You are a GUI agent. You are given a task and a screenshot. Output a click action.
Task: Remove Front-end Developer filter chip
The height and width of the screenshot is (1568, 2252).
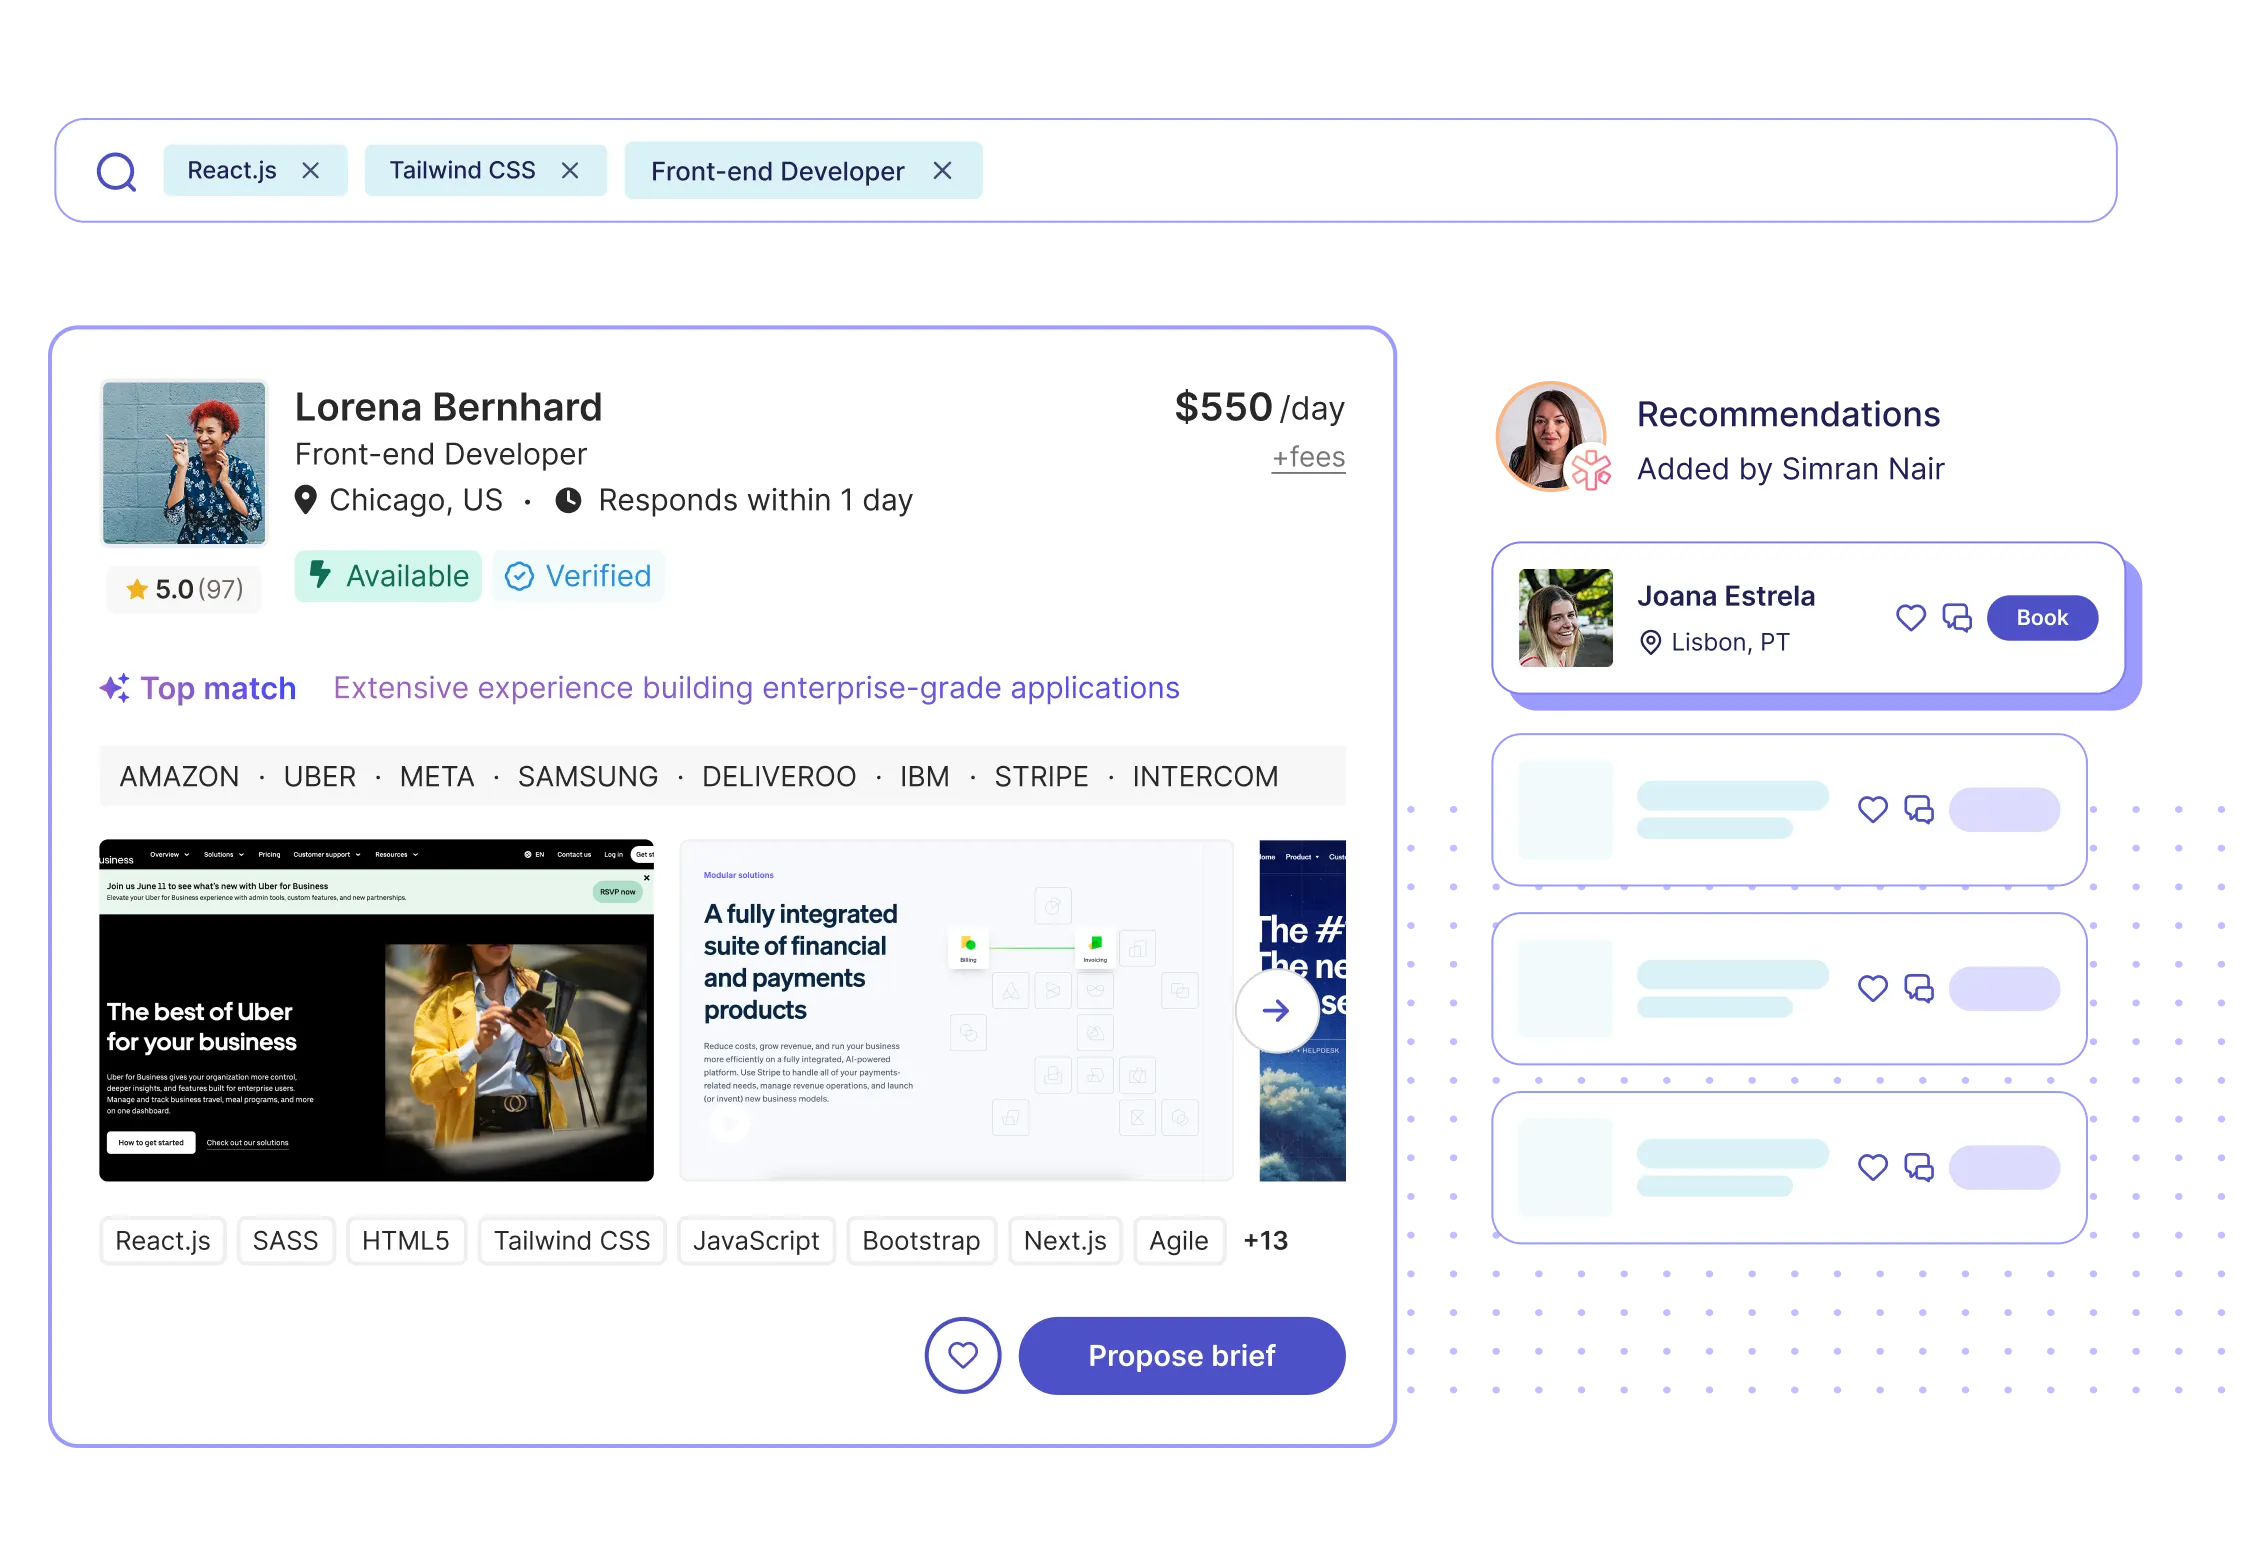(942, 171)
